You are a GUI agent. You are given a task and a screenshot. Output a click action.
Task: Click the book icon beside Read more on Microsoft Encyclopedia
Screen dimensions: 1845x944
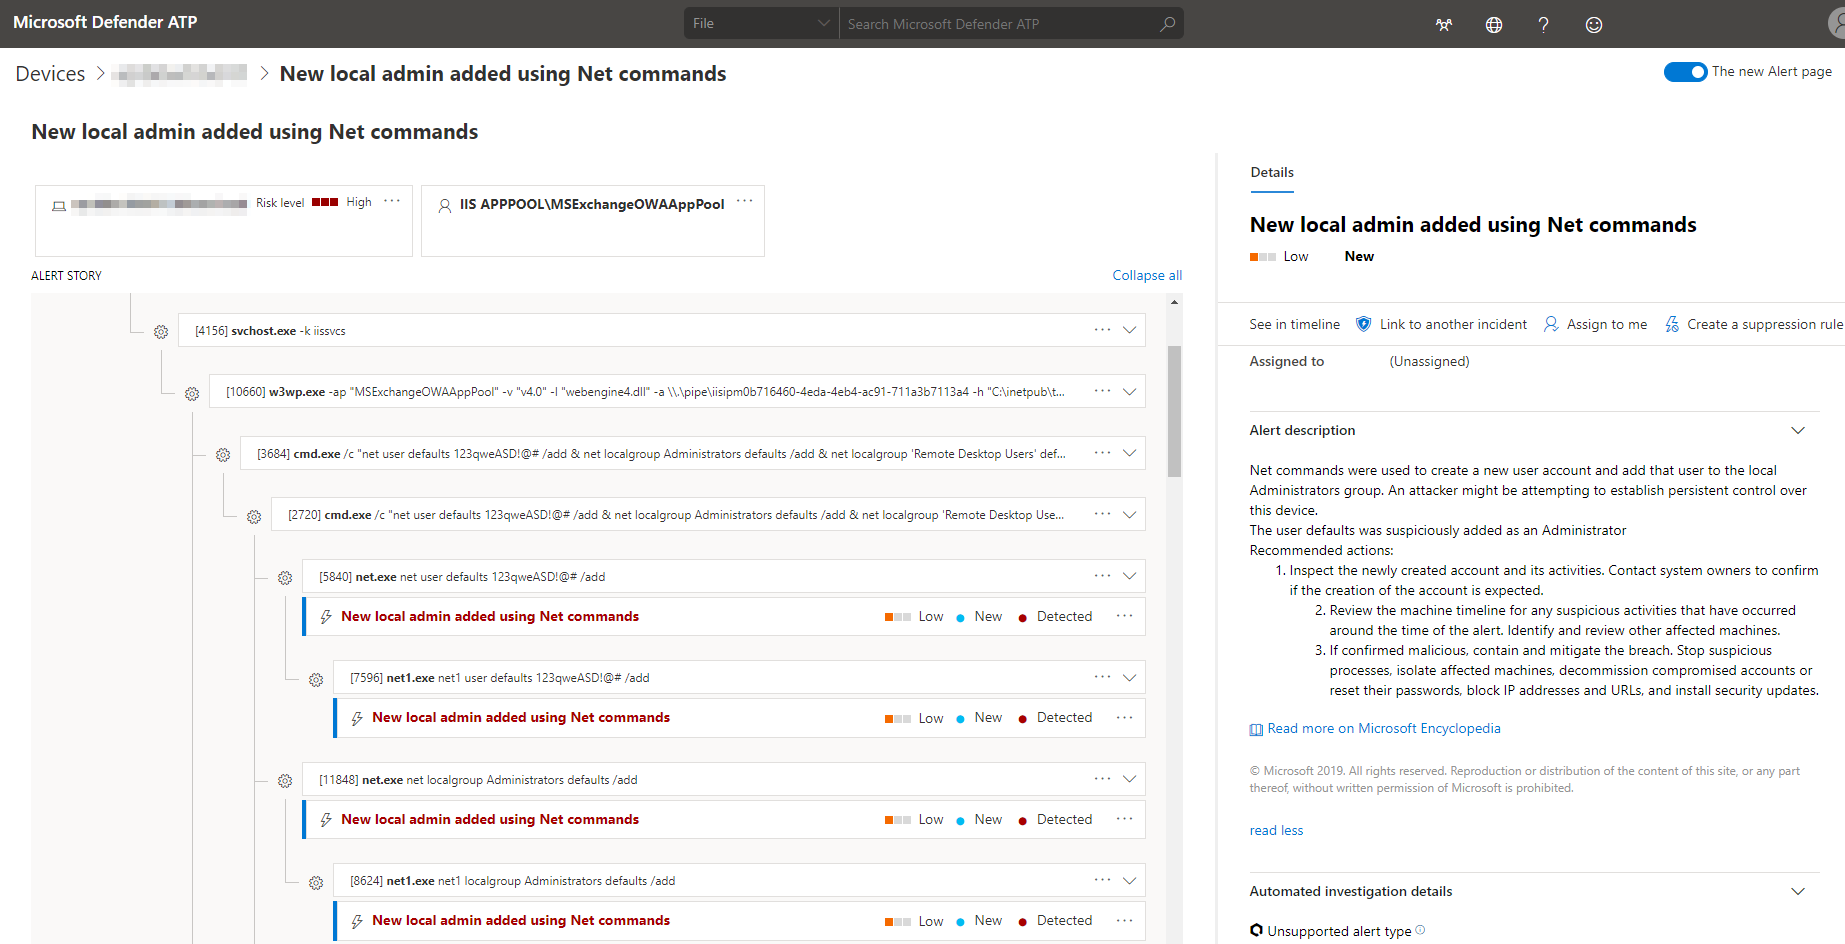[1256, 728]
